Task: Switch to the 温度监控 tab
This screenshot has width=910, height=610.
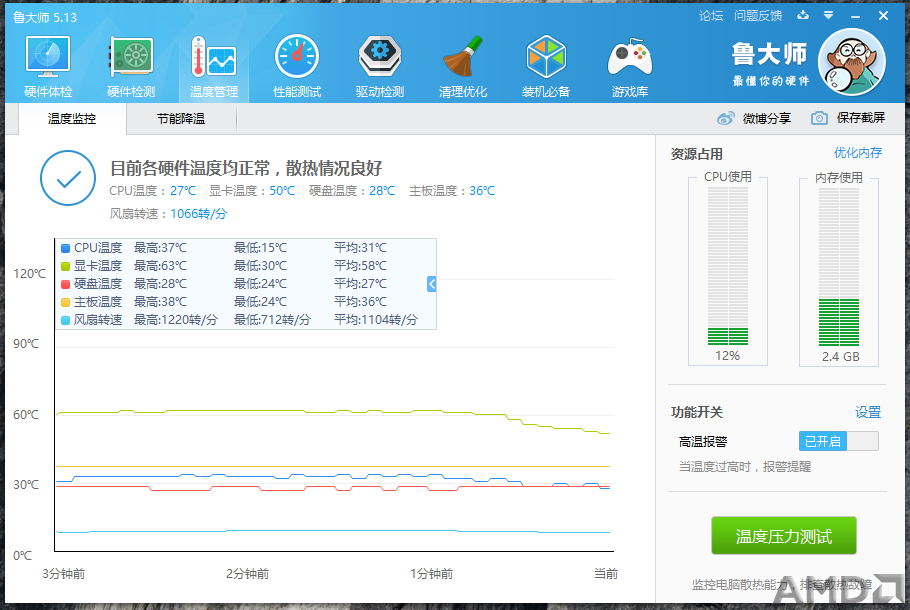Action: [72, 119]
